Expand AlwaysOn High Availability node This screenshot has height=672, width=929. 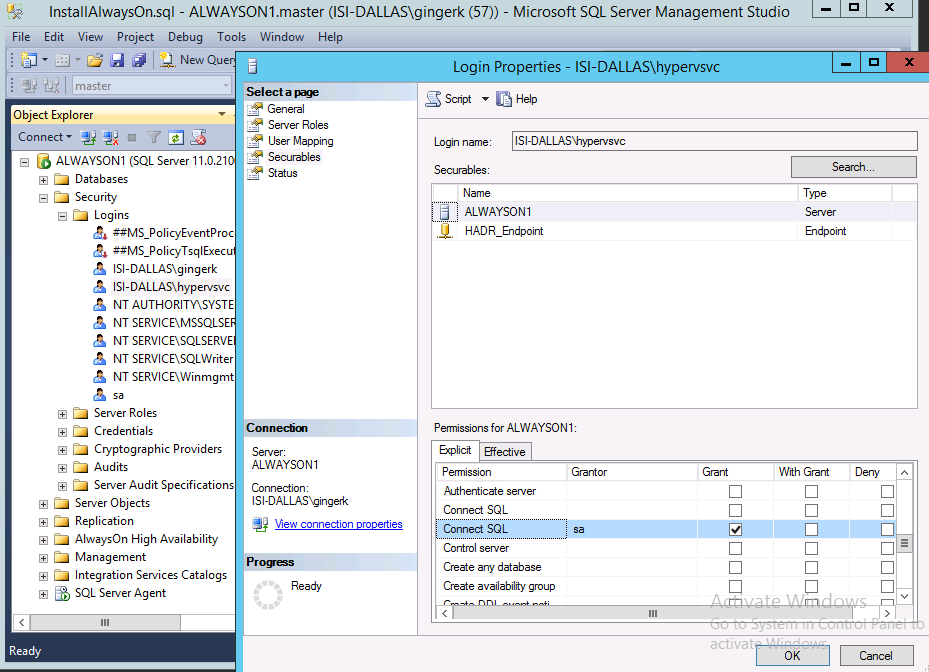[x=43, y=540]
